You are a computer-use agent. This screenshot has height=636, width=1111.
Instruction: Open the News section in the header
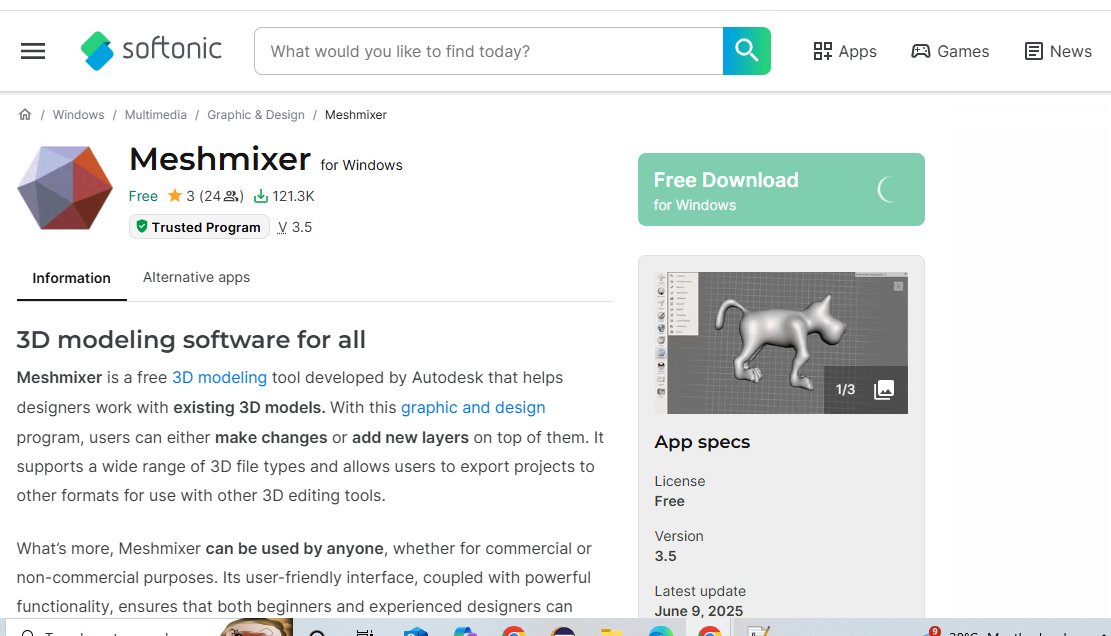(1059, 51)
